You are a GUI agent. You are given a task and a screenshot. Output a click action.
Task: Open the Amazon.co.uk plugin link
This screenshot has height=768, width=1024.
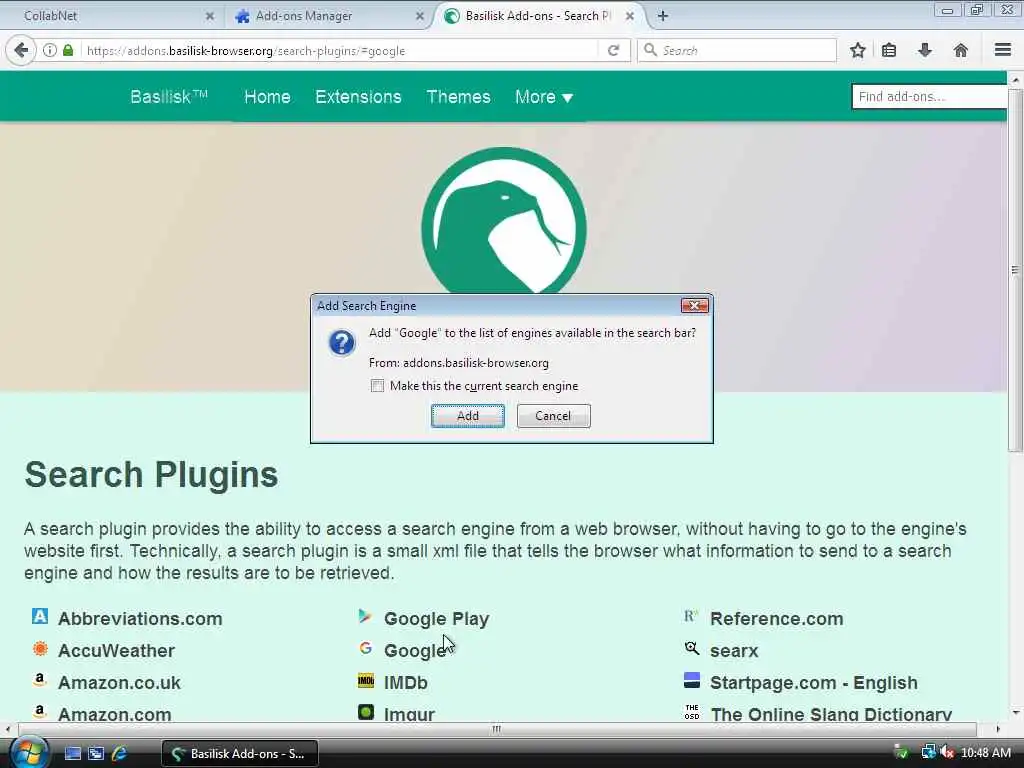point(119,682)
